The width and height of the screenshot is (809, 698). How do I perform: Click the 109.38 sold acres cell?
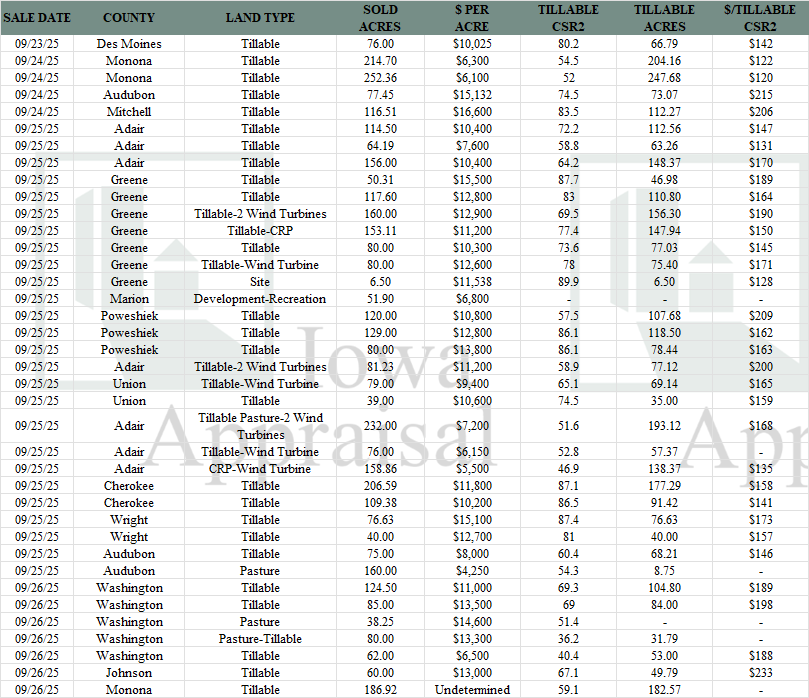tap(380, 503)
